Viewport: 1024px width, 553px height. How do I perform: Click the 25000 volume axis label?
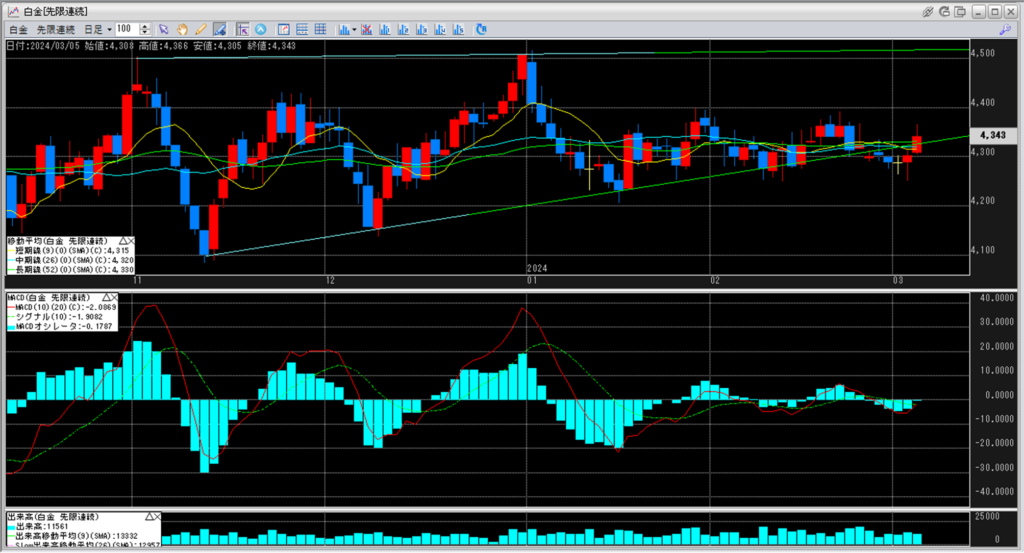click(987, 516)
